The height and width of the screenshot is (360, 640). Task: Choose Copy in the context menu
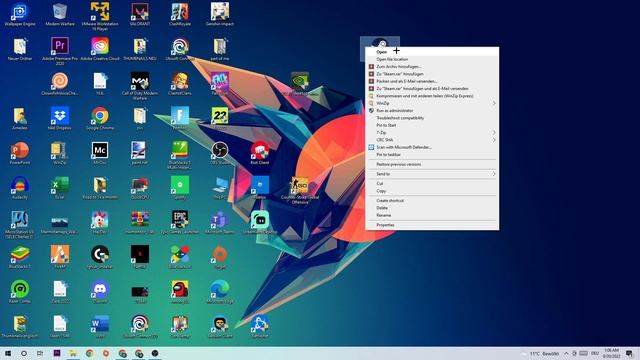pos(432,191)
